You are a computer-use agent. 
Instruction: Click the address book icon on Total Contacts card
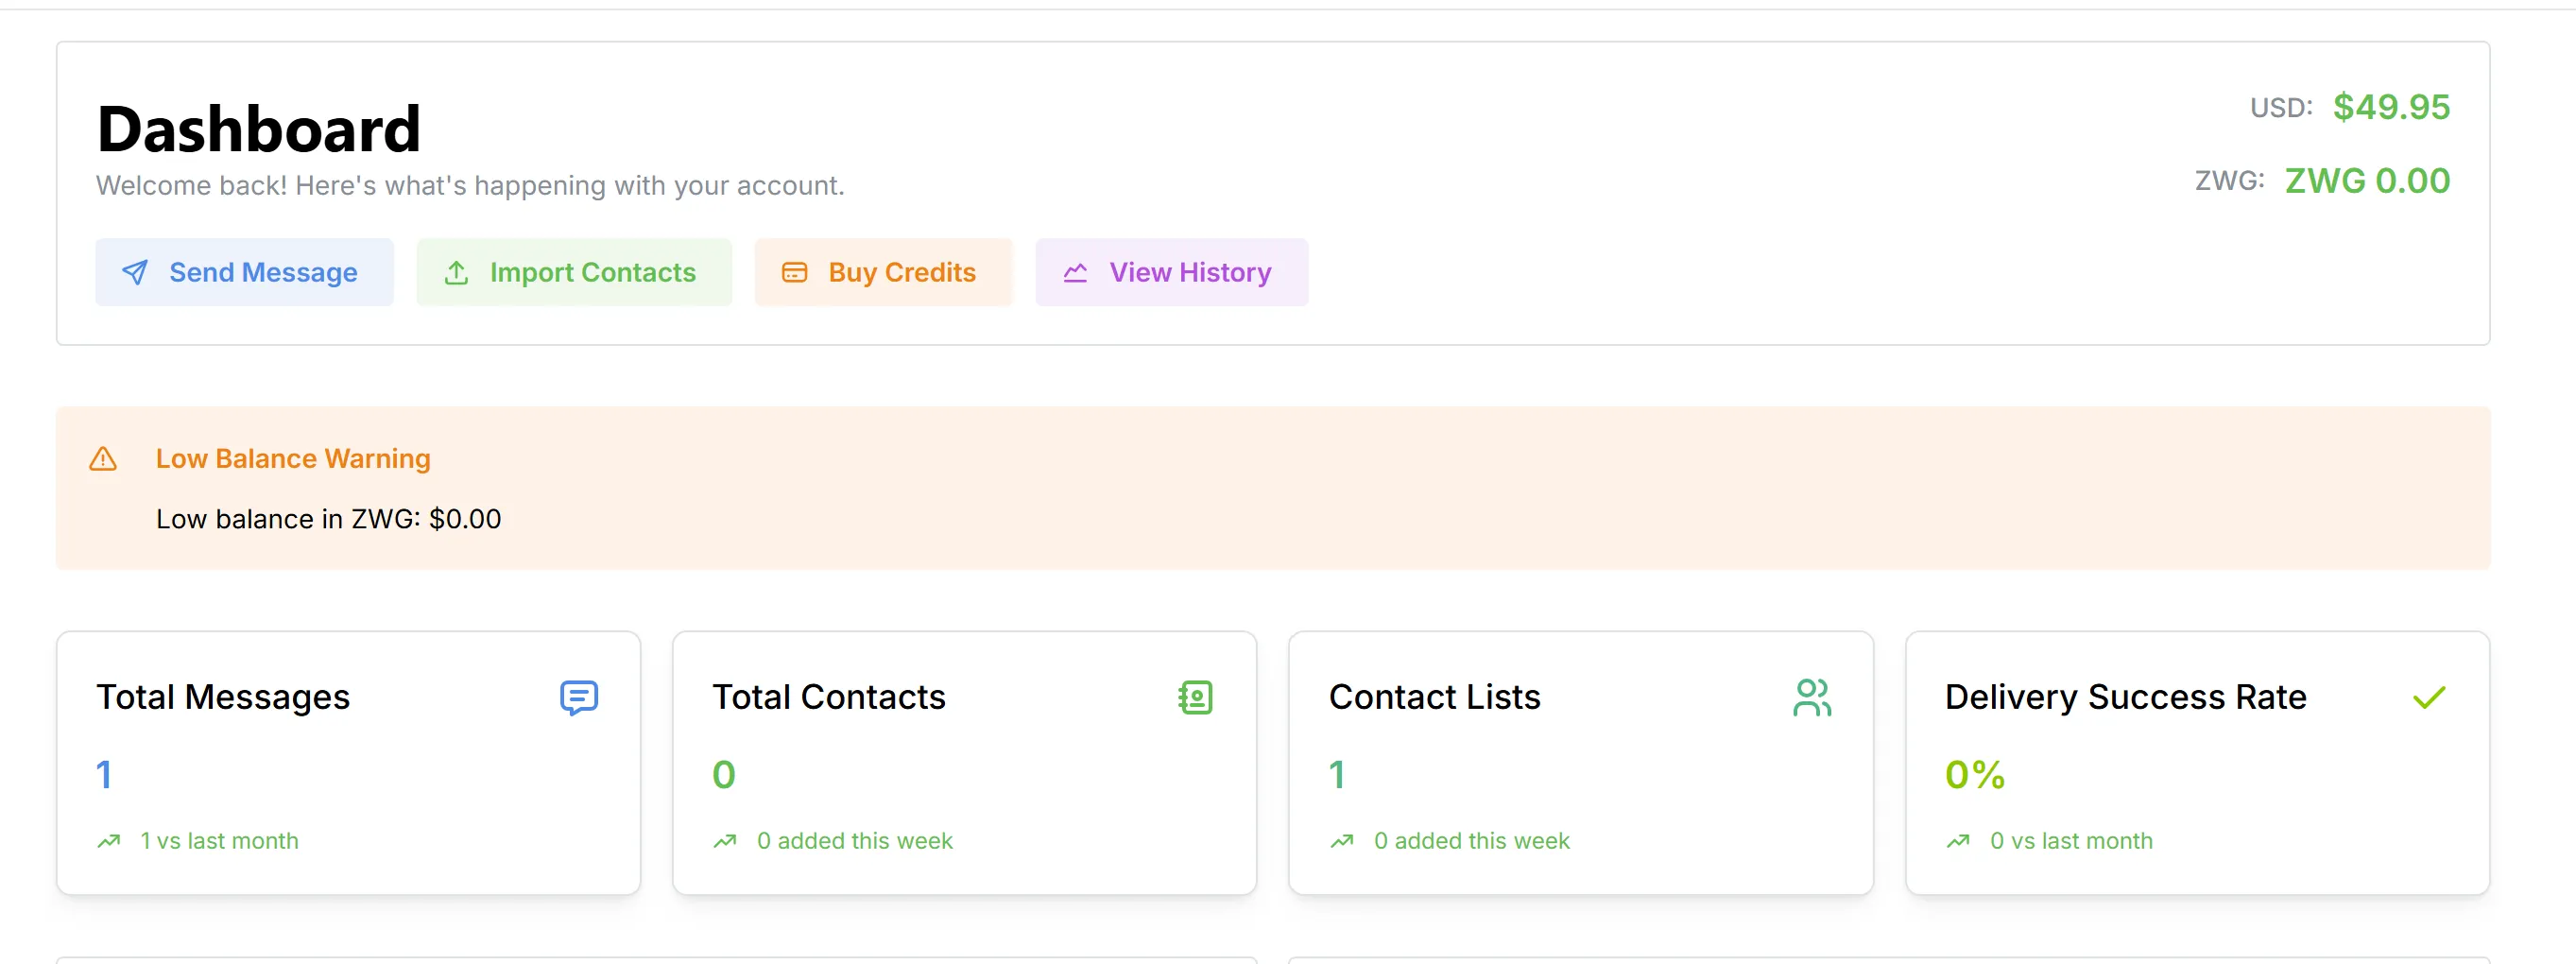click(1196, 697)
